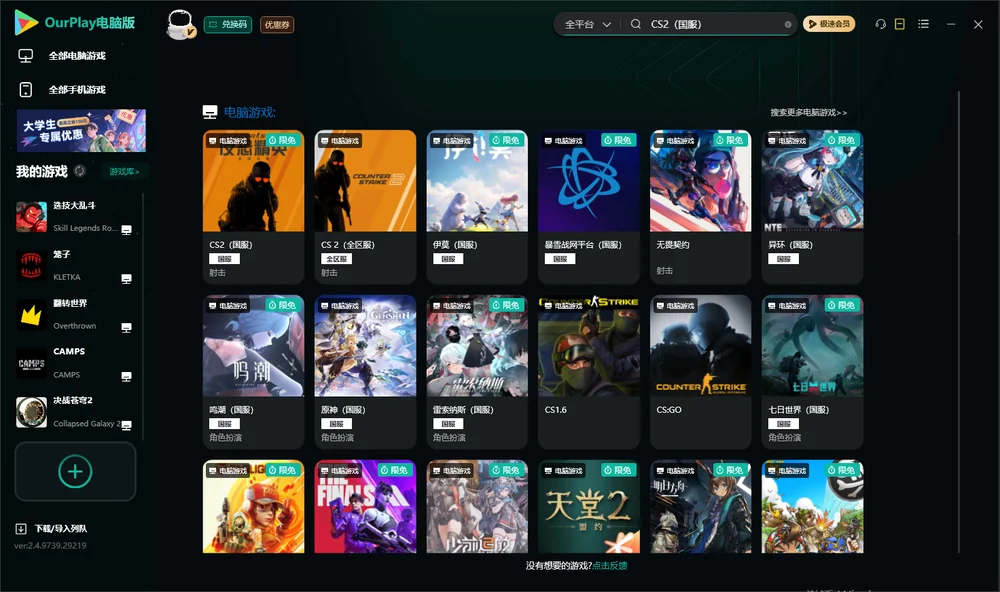This screenshot has width=1000, height=592.
Task: Open the 极速会员 membership button
Action: pyautogui.click(x=828, y=24)
